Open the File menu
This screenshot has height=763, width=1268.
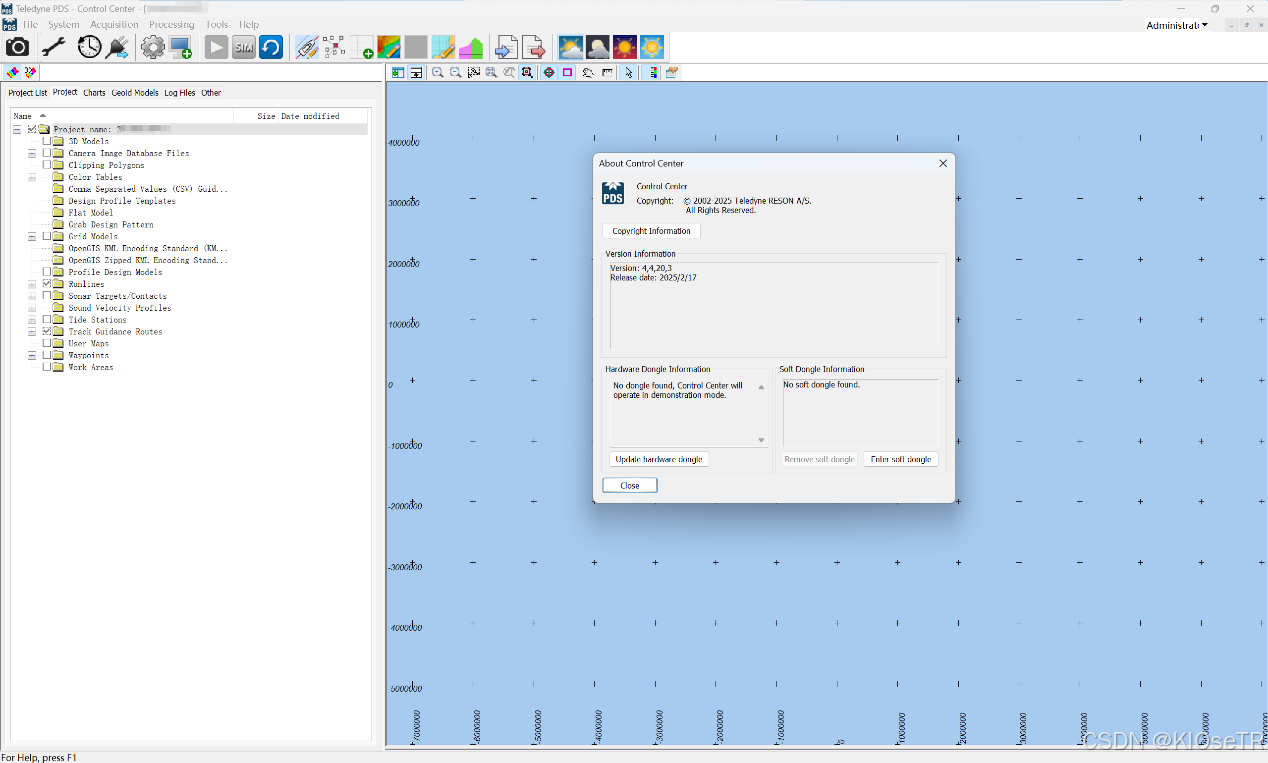29,24
